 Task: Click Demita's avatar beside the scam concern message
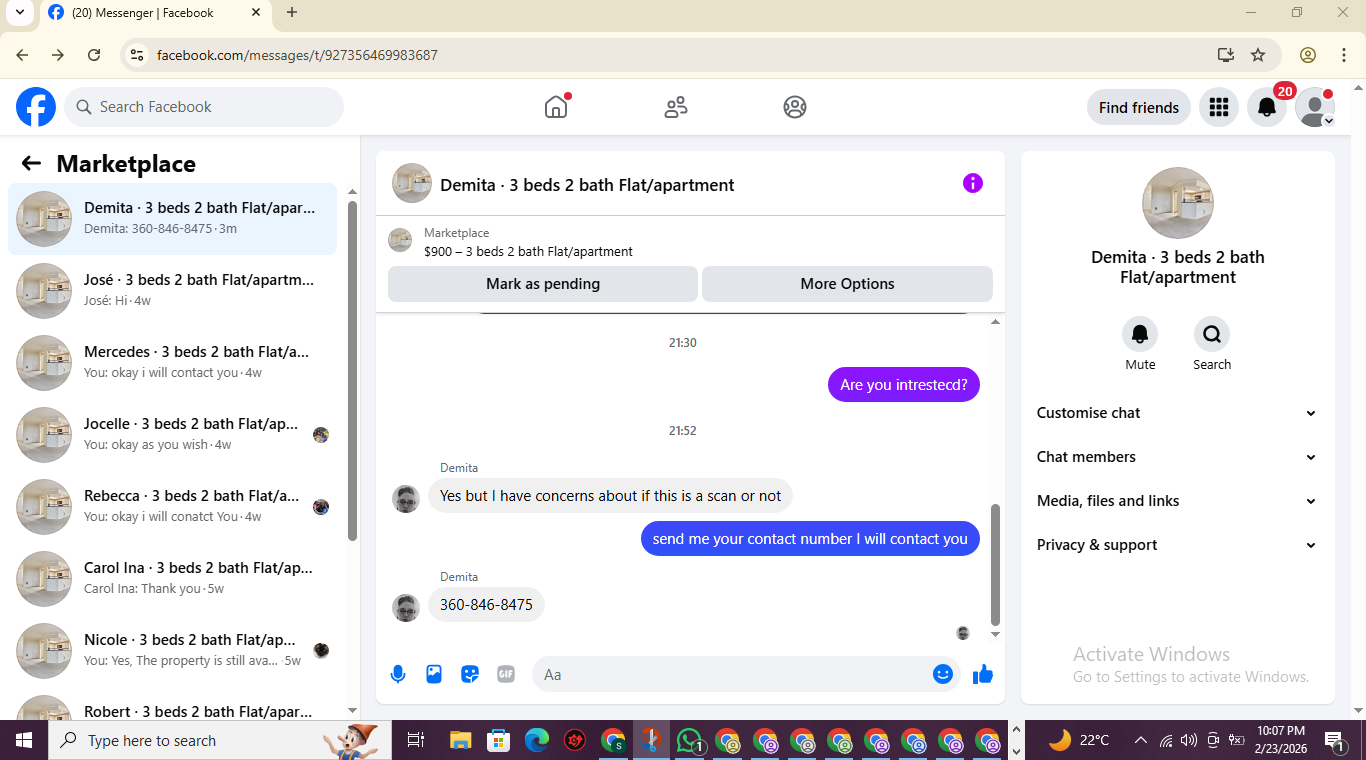[x=406, y=498]
